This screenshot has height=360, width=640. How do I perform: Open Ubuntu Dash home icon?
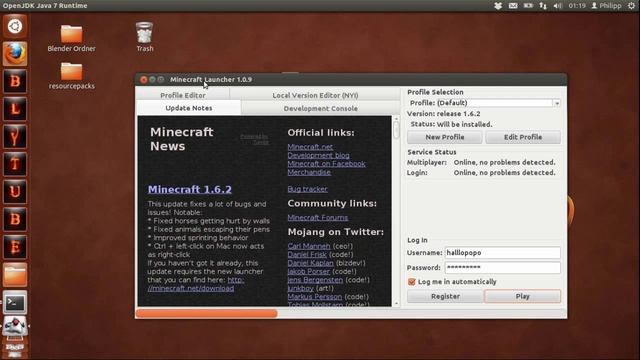(15, 26)
